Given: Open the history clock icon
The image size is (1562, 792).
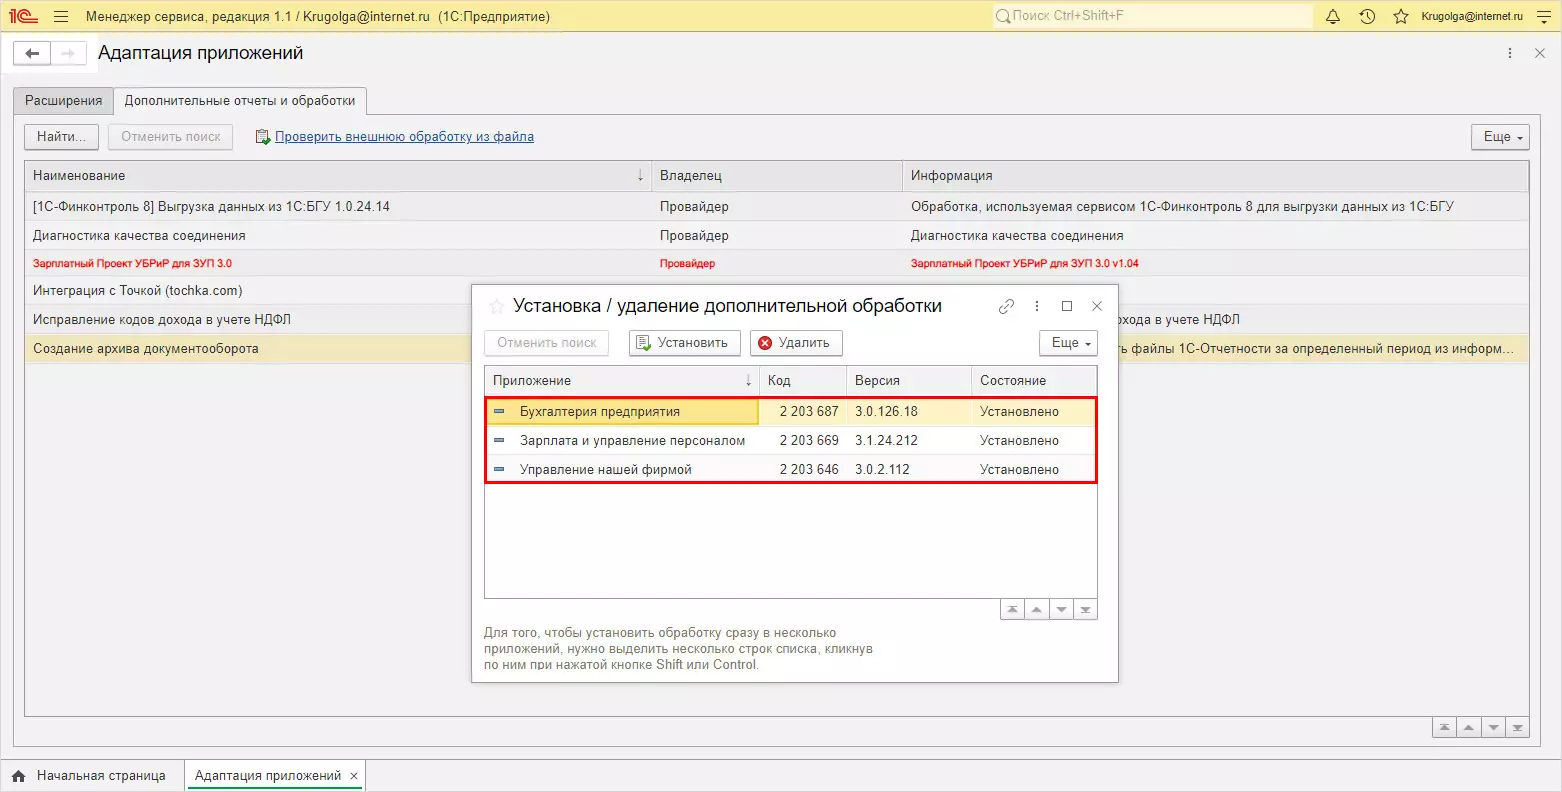Looking at the screenshot, I should 1367,16.
